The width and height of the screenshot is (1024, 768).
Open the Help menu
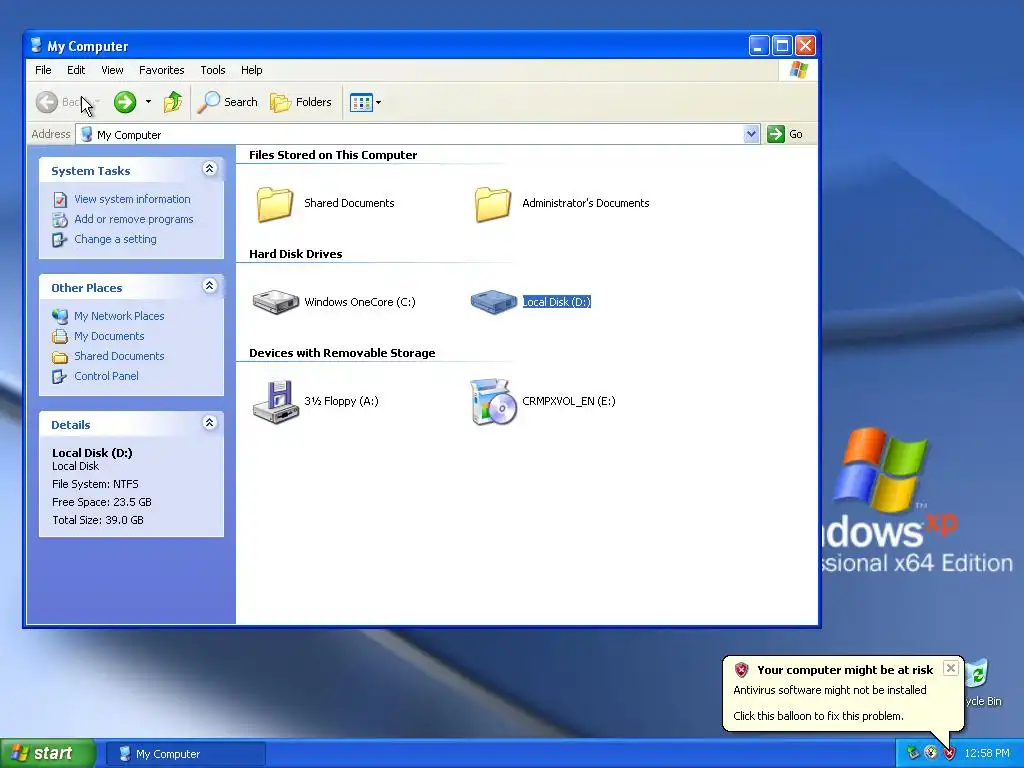tap(251, 70)
